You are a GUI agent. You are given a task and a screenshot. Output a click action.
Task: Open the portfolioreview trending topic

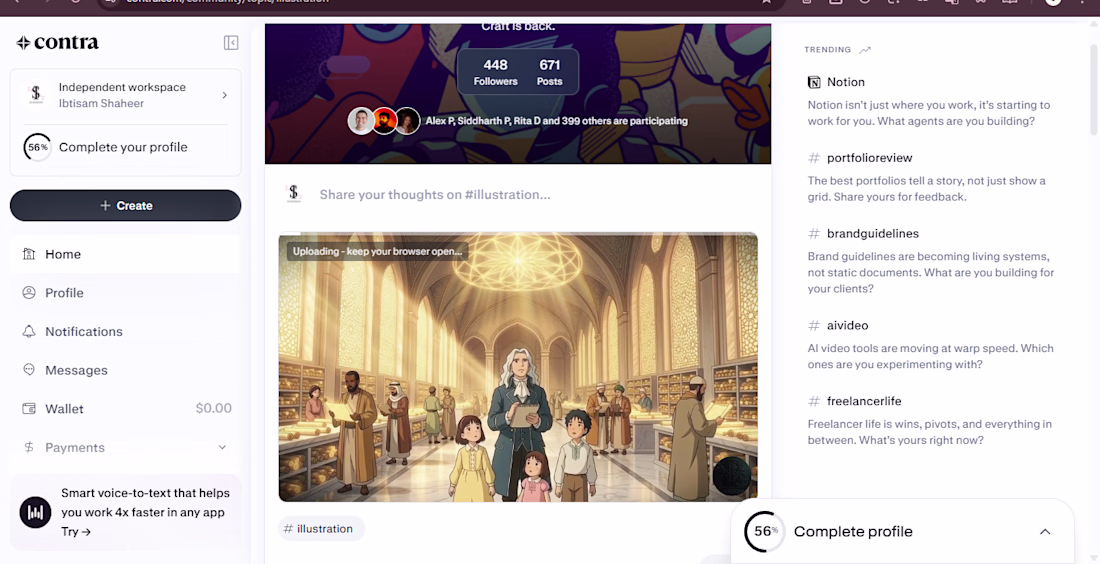point(870,158)
